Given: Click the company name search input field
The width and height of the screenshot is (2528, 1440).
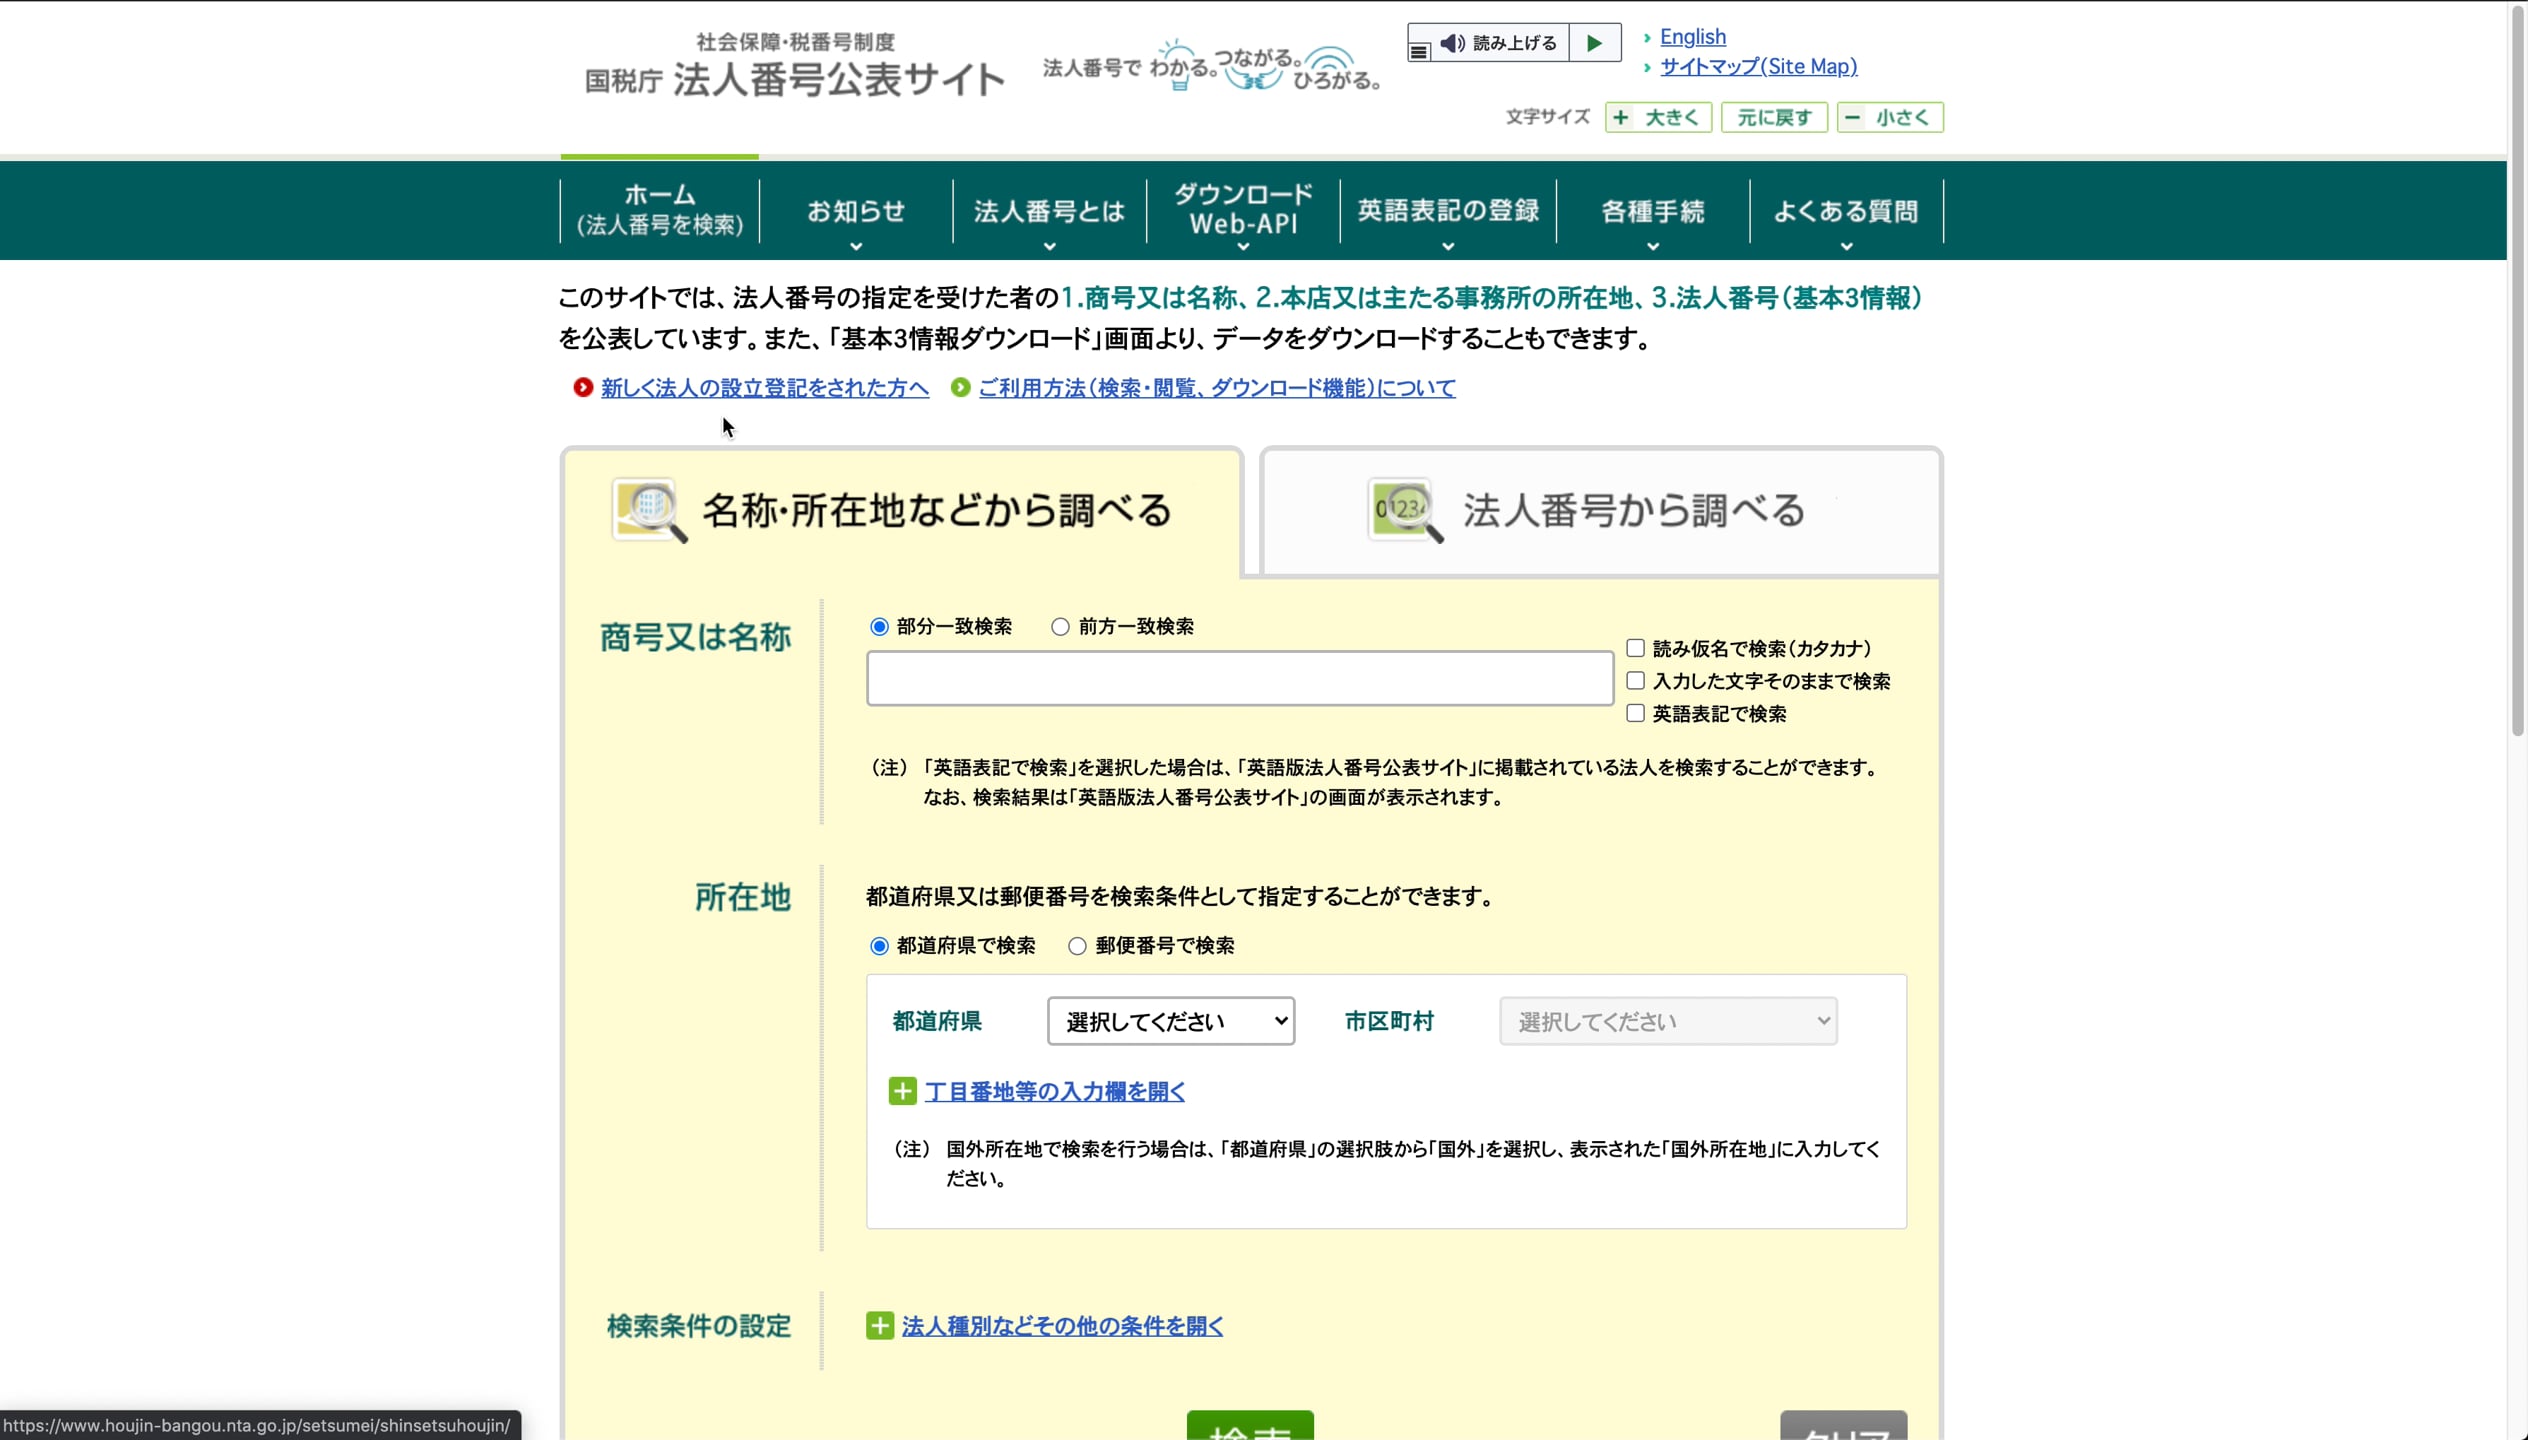Looking at the screenshot, I should pyautogui.click(x=1237, y=678).
